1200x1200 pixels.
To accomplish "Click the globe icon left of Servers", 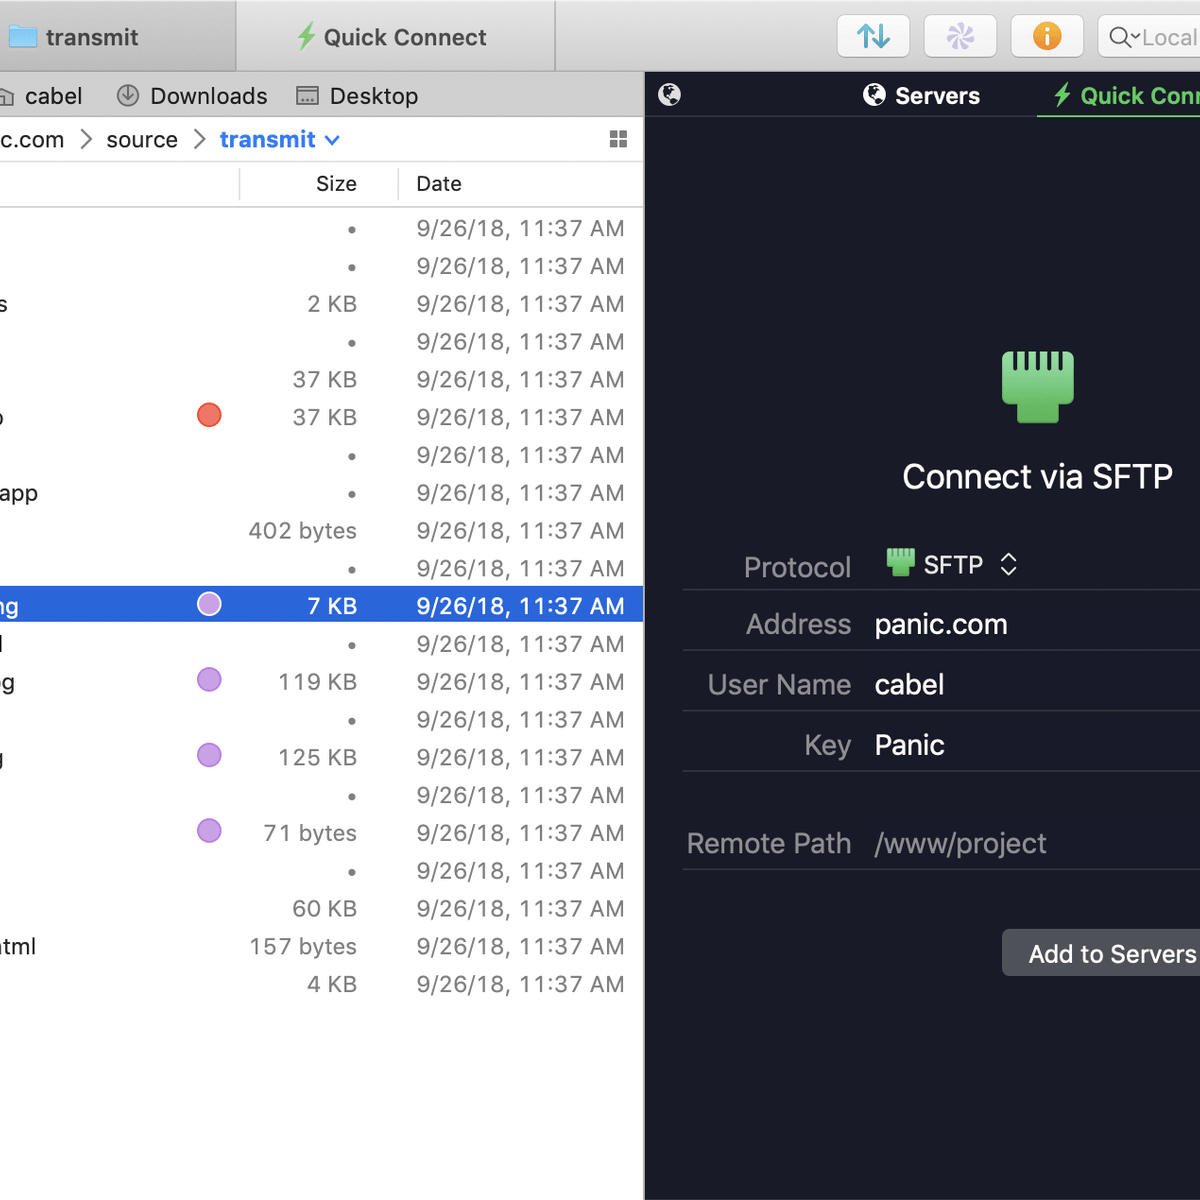I will click(x=669, y=95).
